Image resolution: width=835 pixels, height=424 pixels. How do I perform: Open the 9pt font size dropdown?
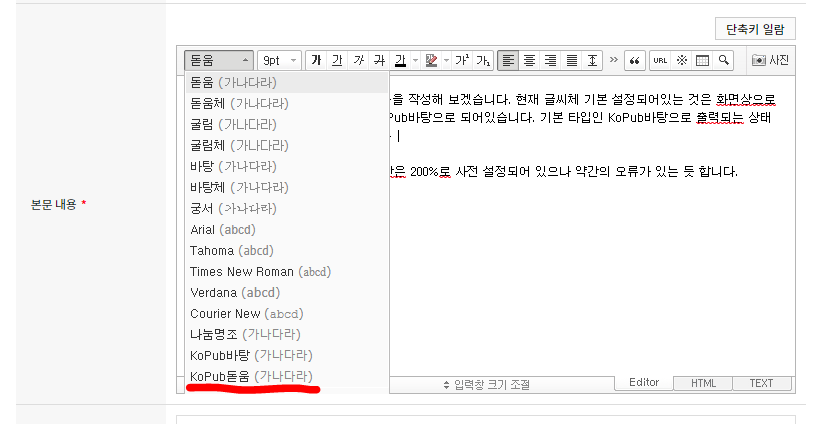tap(279, 60)
